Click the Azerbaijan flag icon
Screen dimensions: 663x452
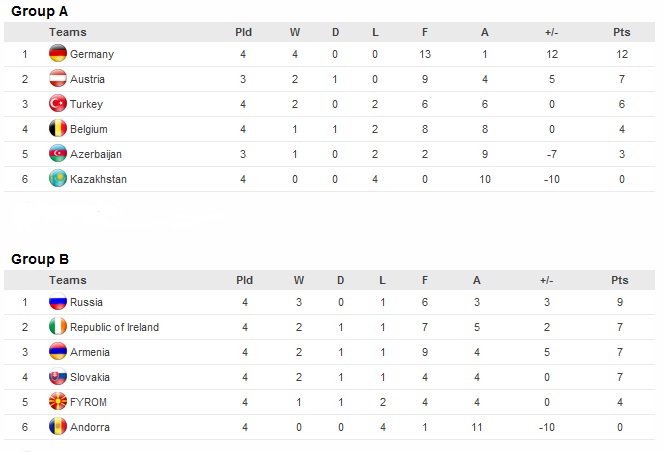(x=58, y=153)
